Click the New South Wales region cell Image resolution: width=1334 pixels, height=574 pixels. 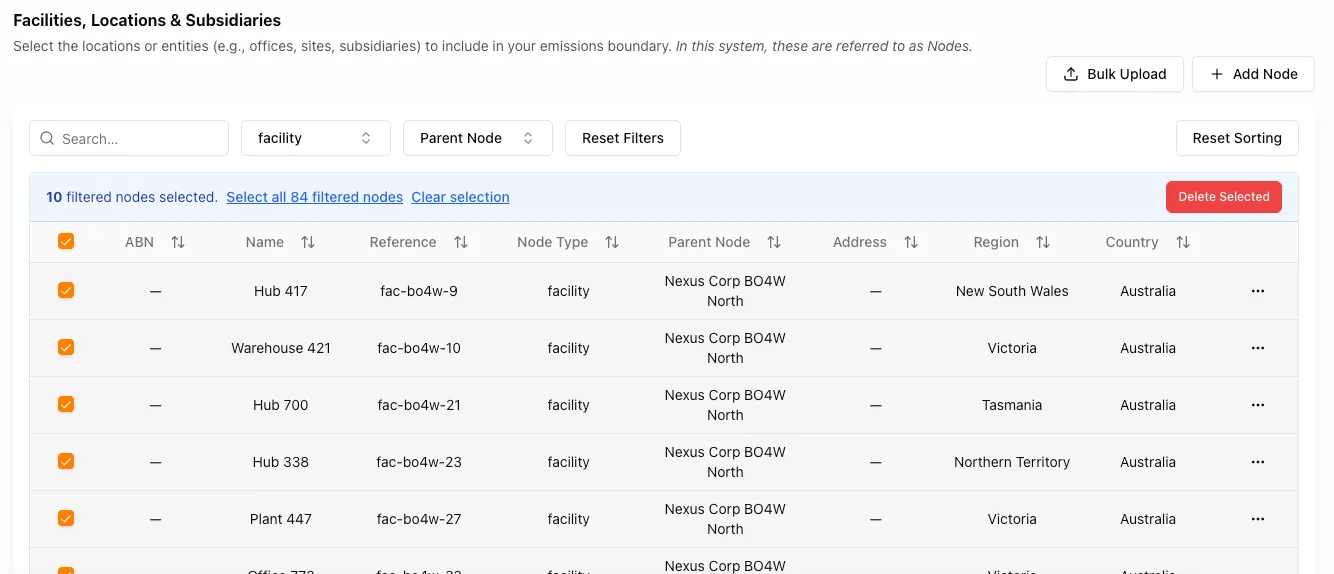(1012, 291)
